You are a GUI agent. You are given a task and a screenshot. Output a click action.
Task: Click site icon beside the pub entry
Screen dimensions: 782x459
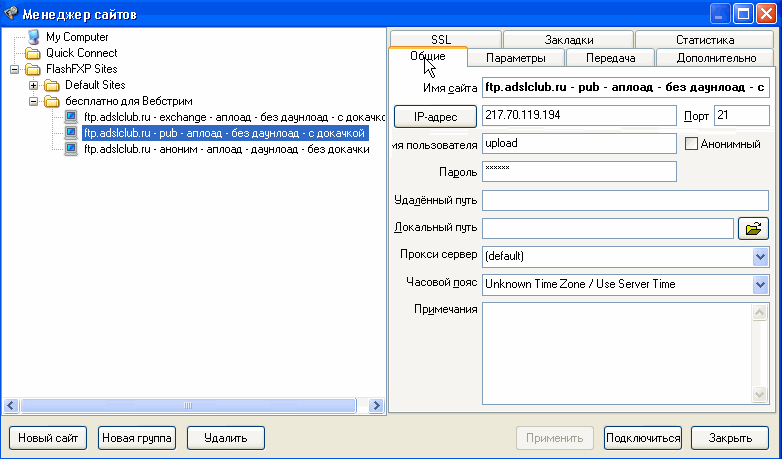[x=71, y=133]
